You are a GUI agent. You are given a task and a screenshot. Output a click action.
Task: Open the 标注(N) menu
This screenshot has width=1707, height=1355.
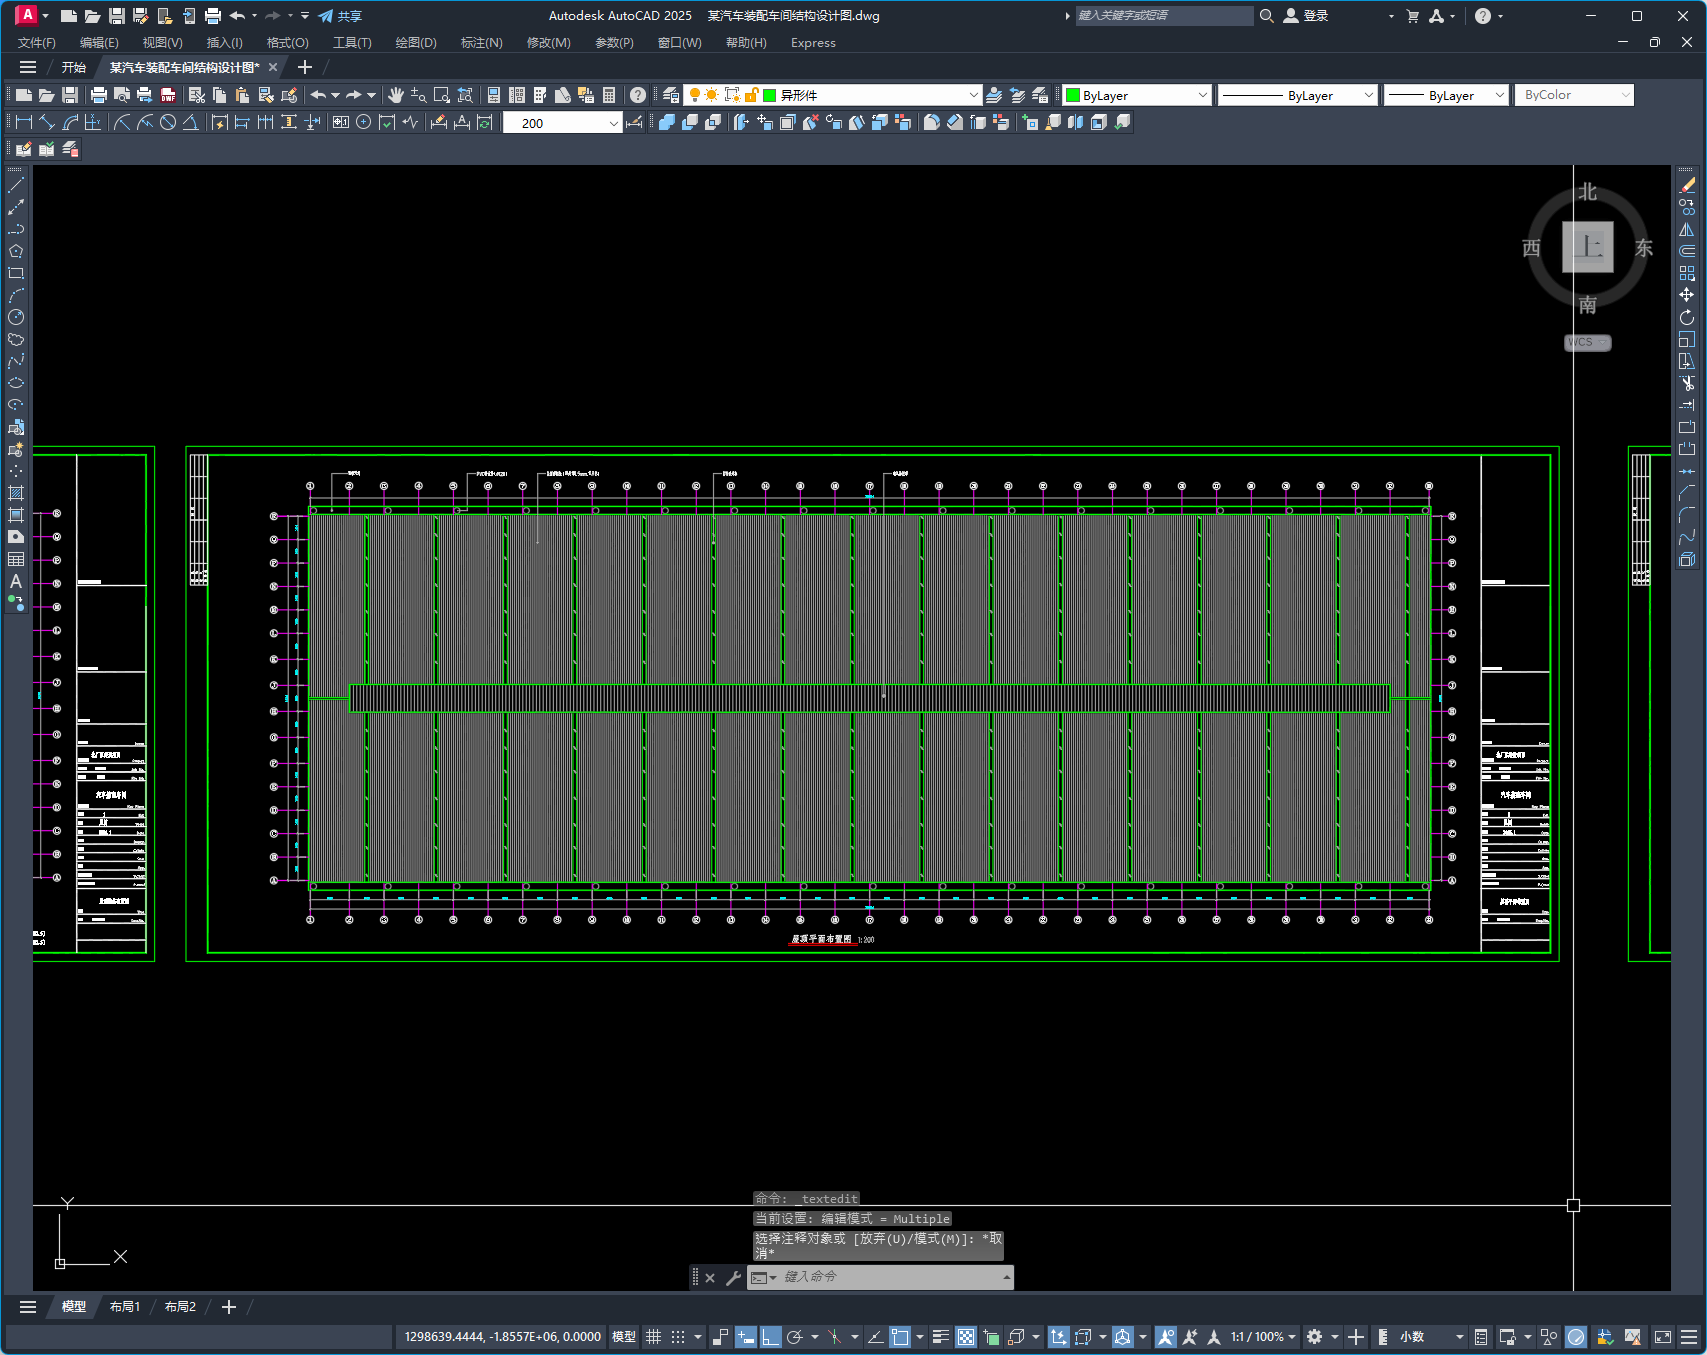(x=481, y=43)
